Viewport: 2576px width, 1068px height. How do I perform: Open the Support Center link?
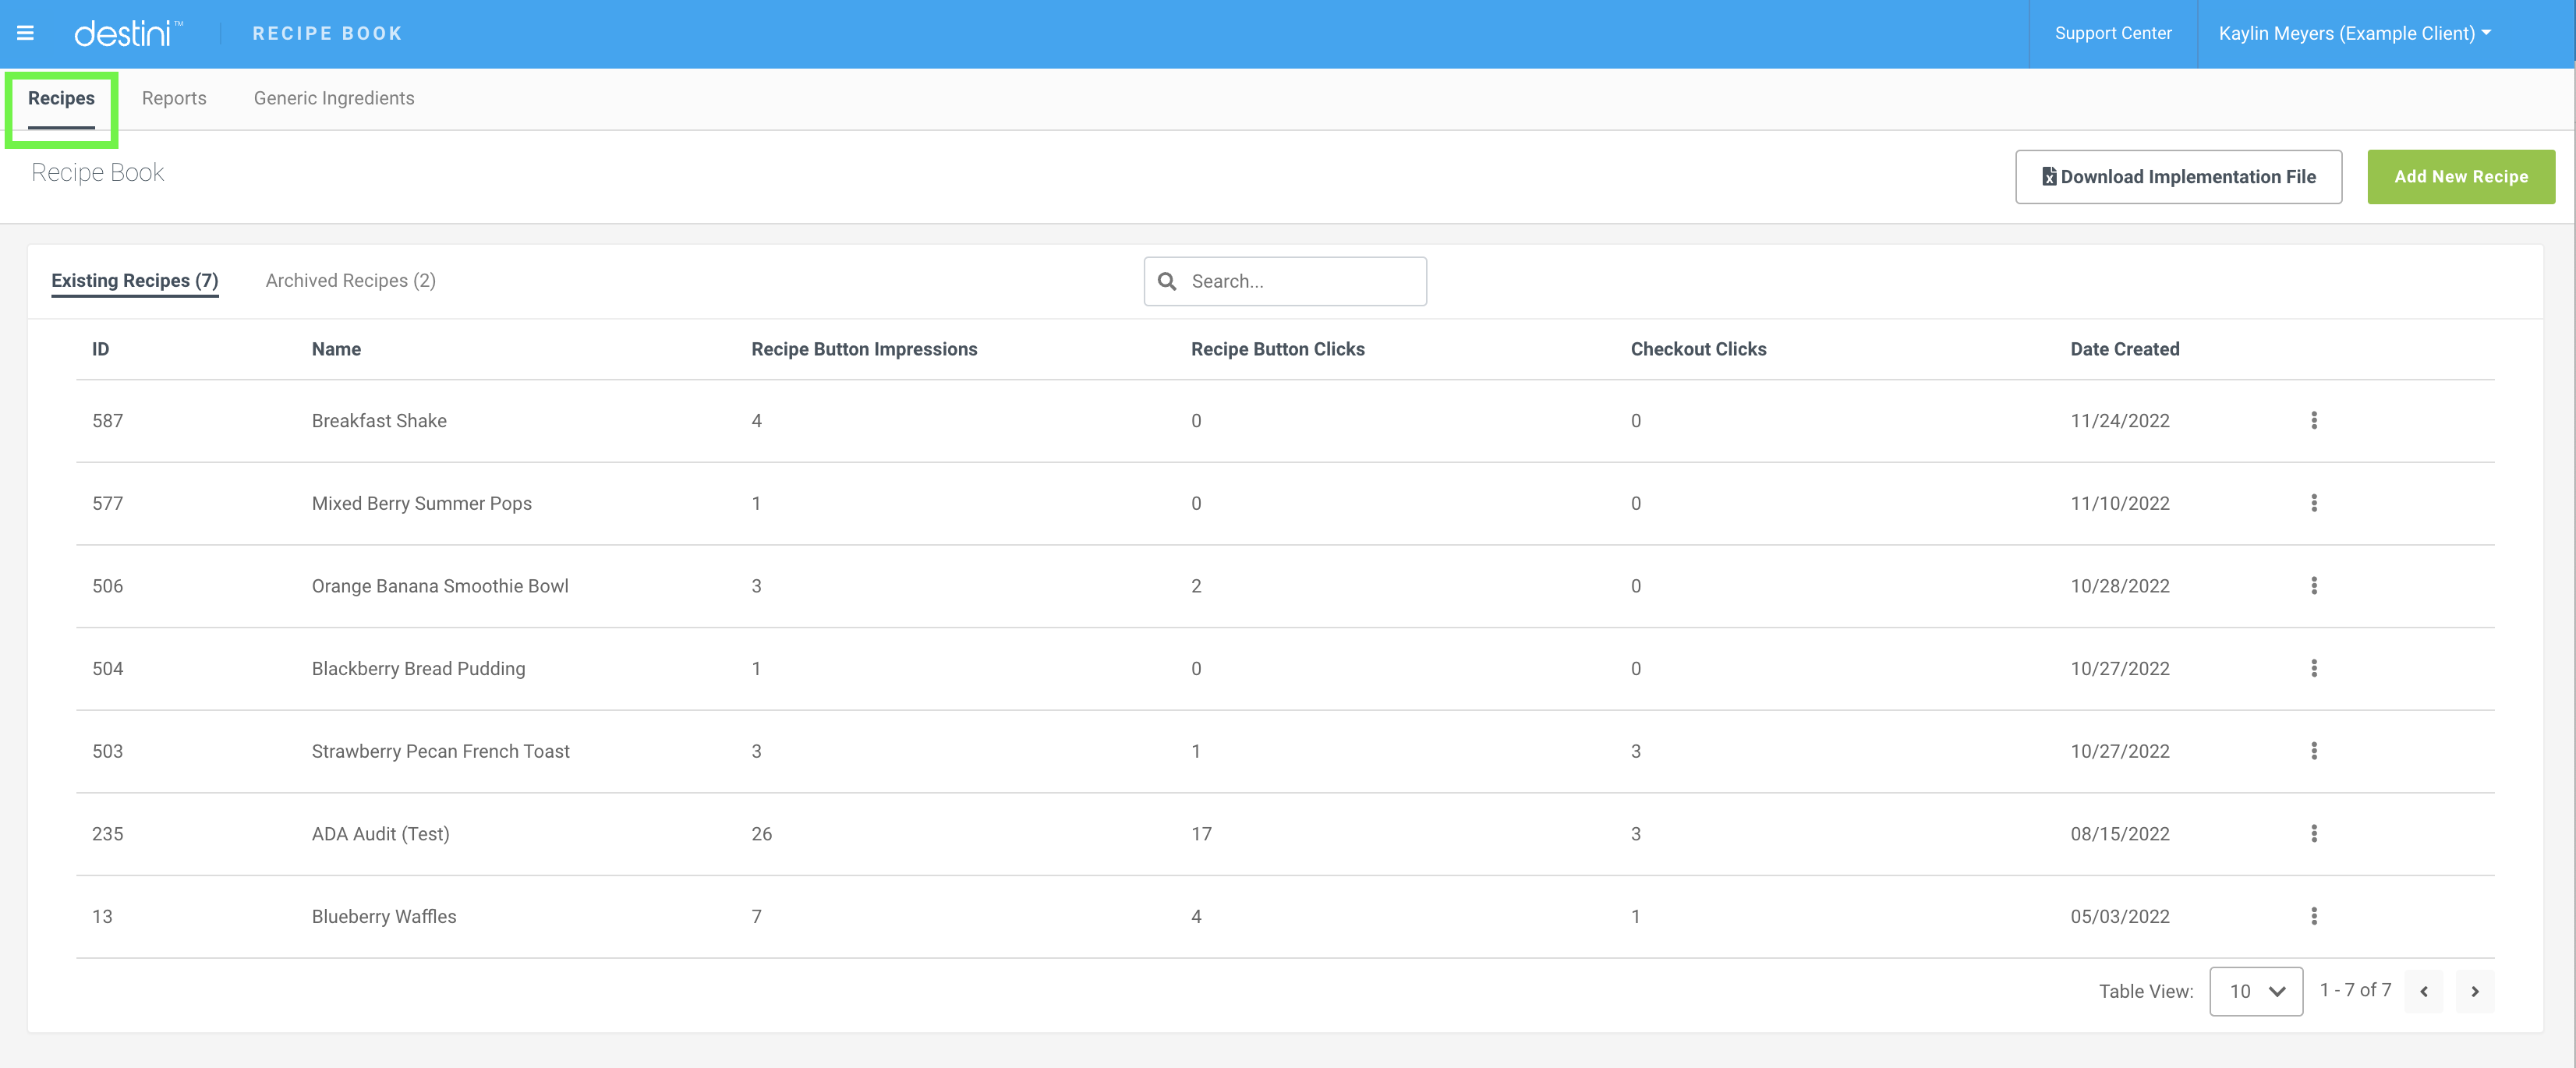(x=2113, y=33)
